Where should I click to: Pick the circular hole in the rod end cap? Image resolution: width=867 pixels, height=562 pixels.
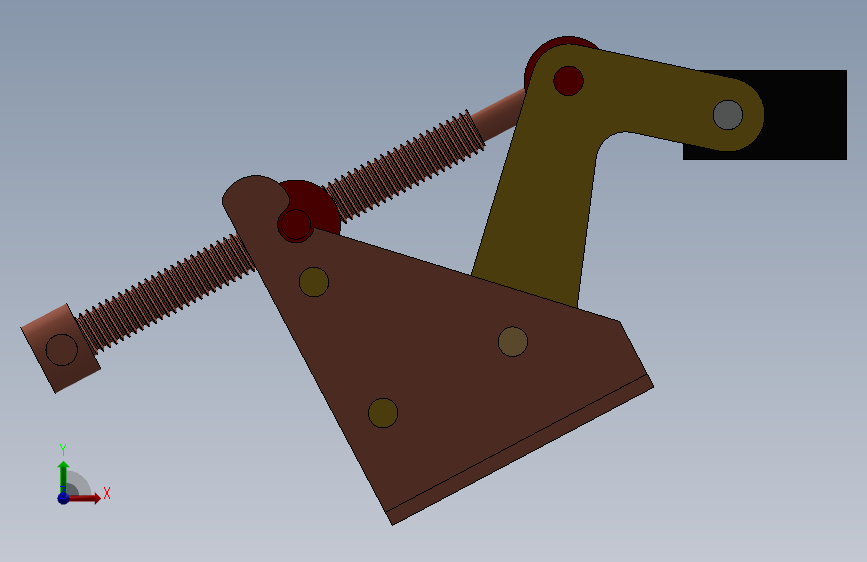click(x=61, y=350)
